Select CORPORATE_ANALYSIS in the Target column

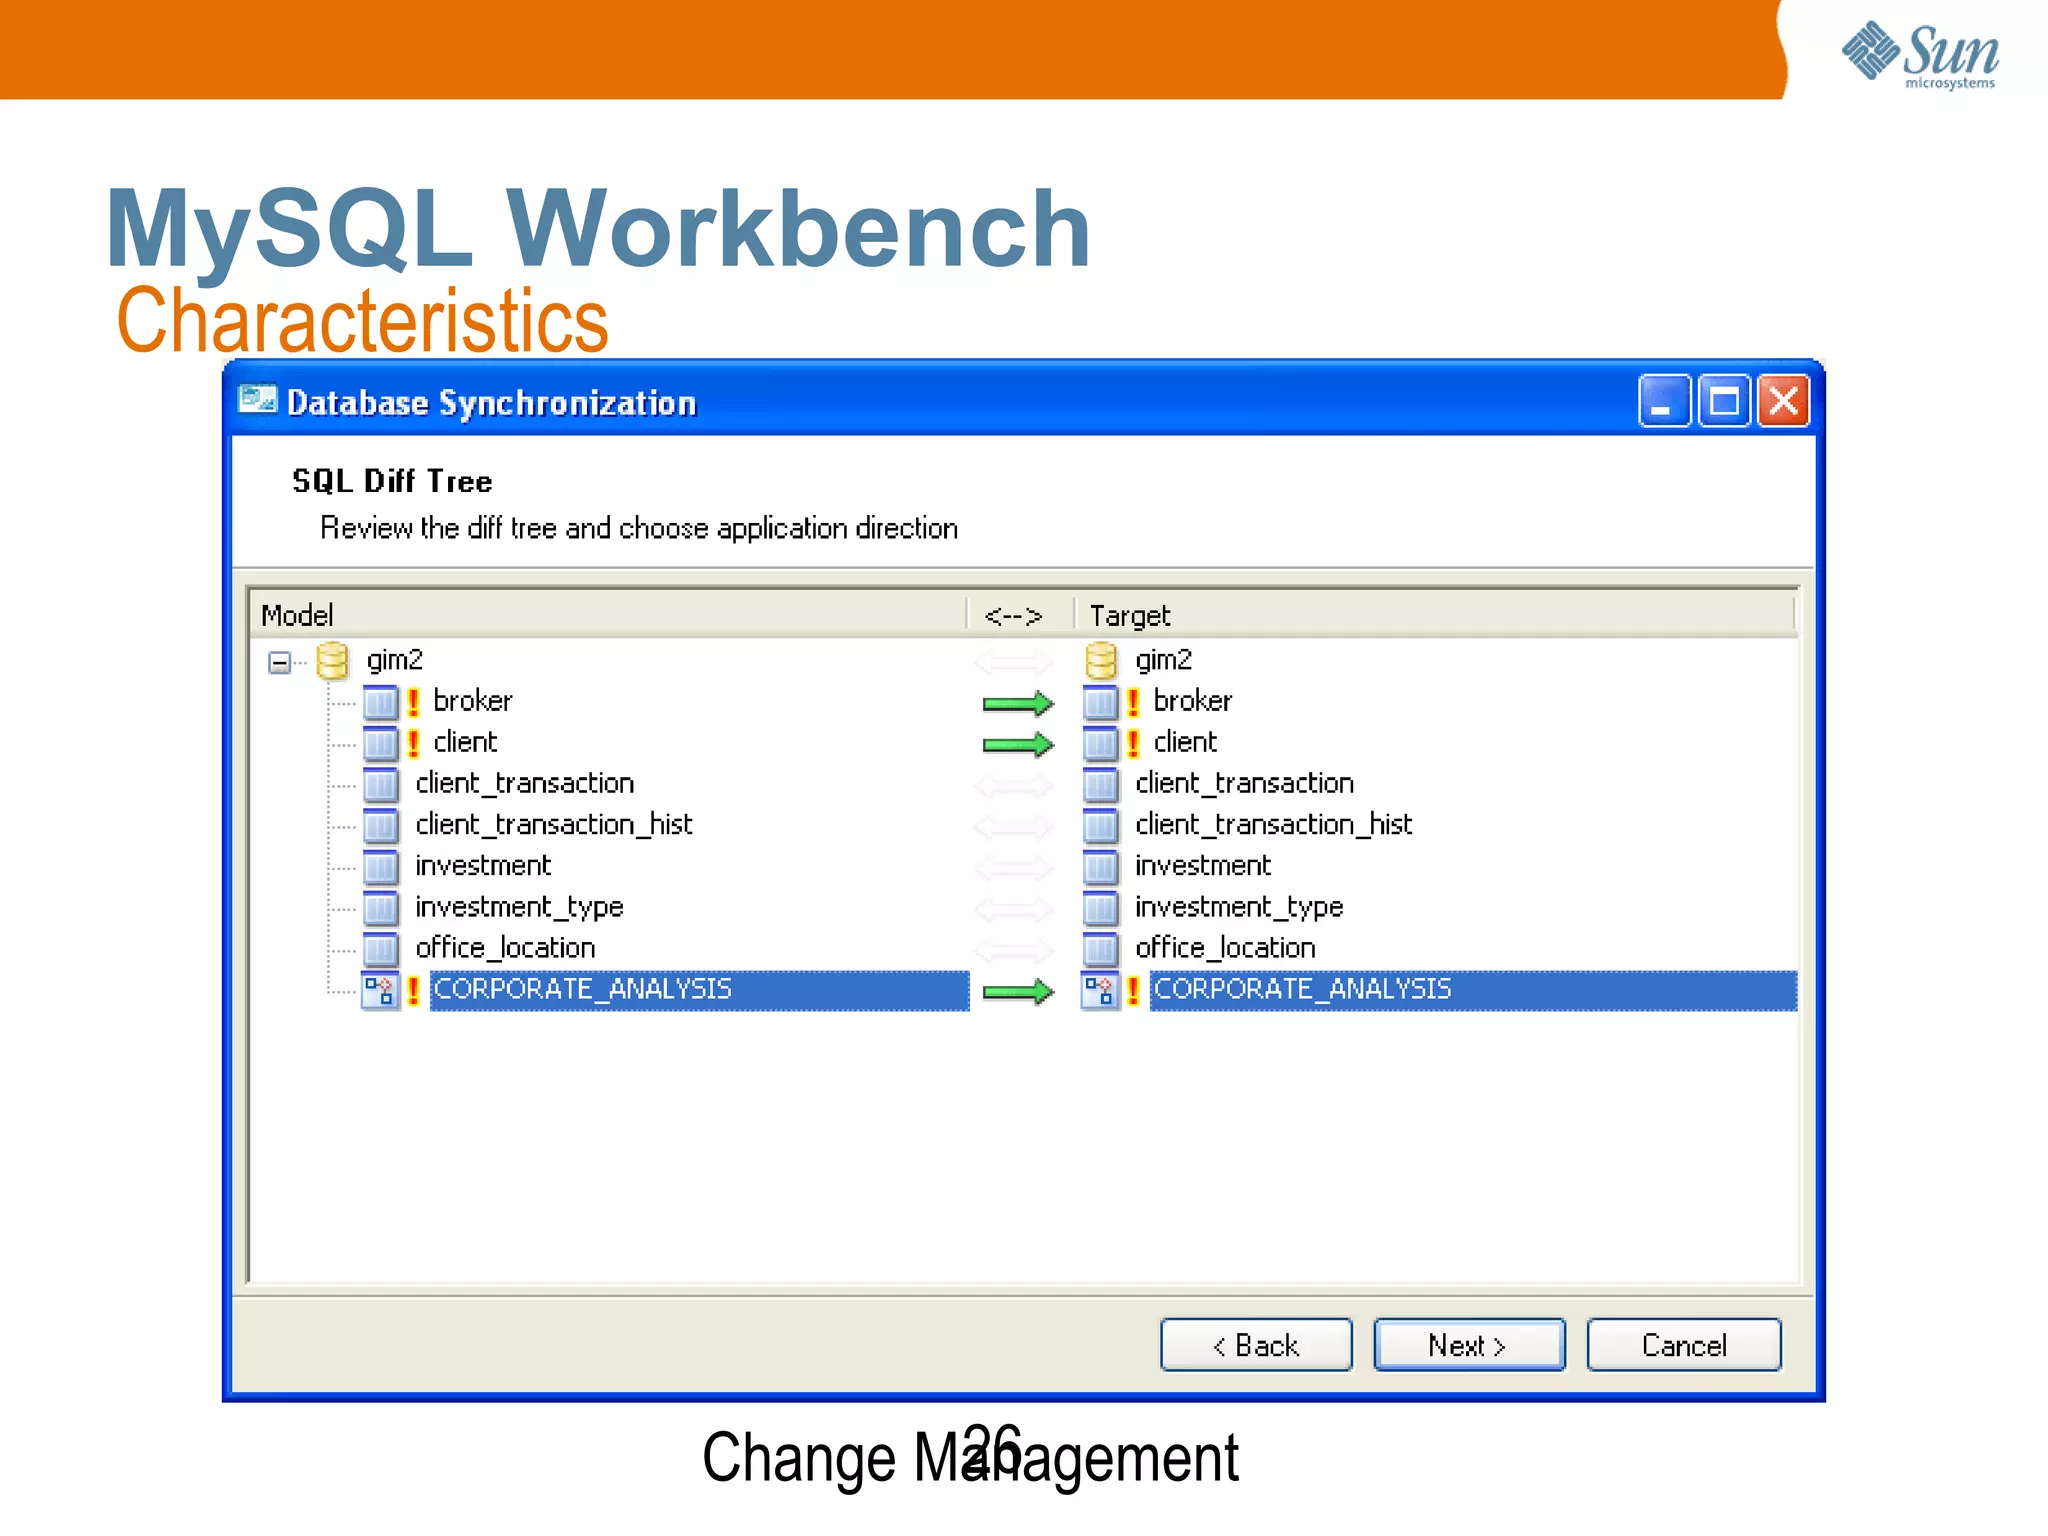tap(1473, 990)
